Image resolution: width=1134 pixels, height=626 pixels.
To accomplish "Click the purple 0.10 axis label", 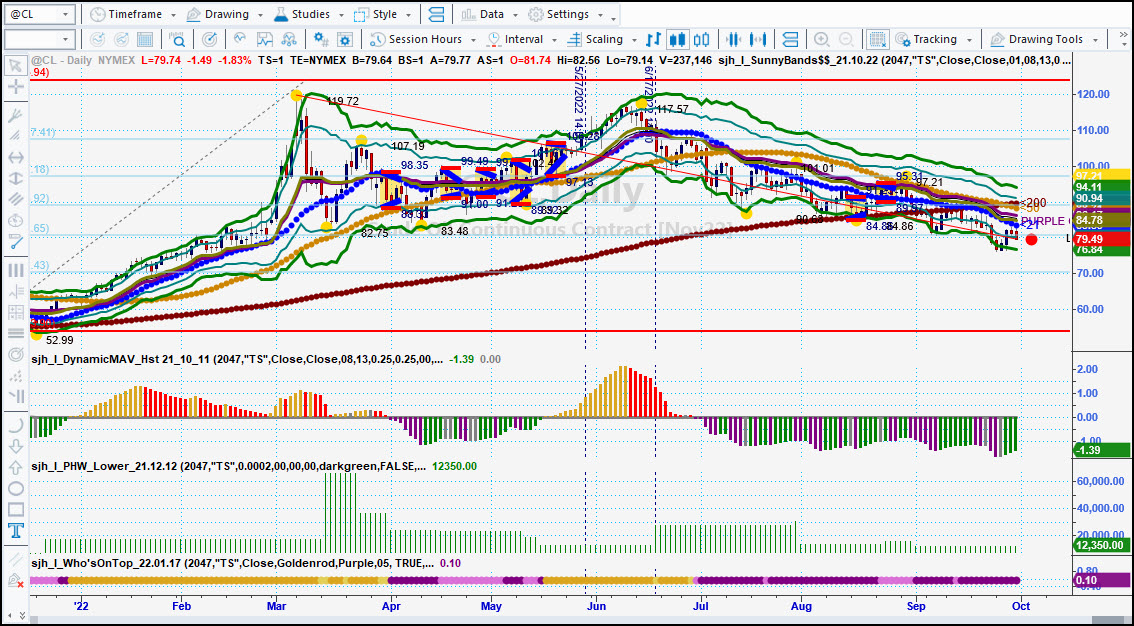I will [1099, 580].
